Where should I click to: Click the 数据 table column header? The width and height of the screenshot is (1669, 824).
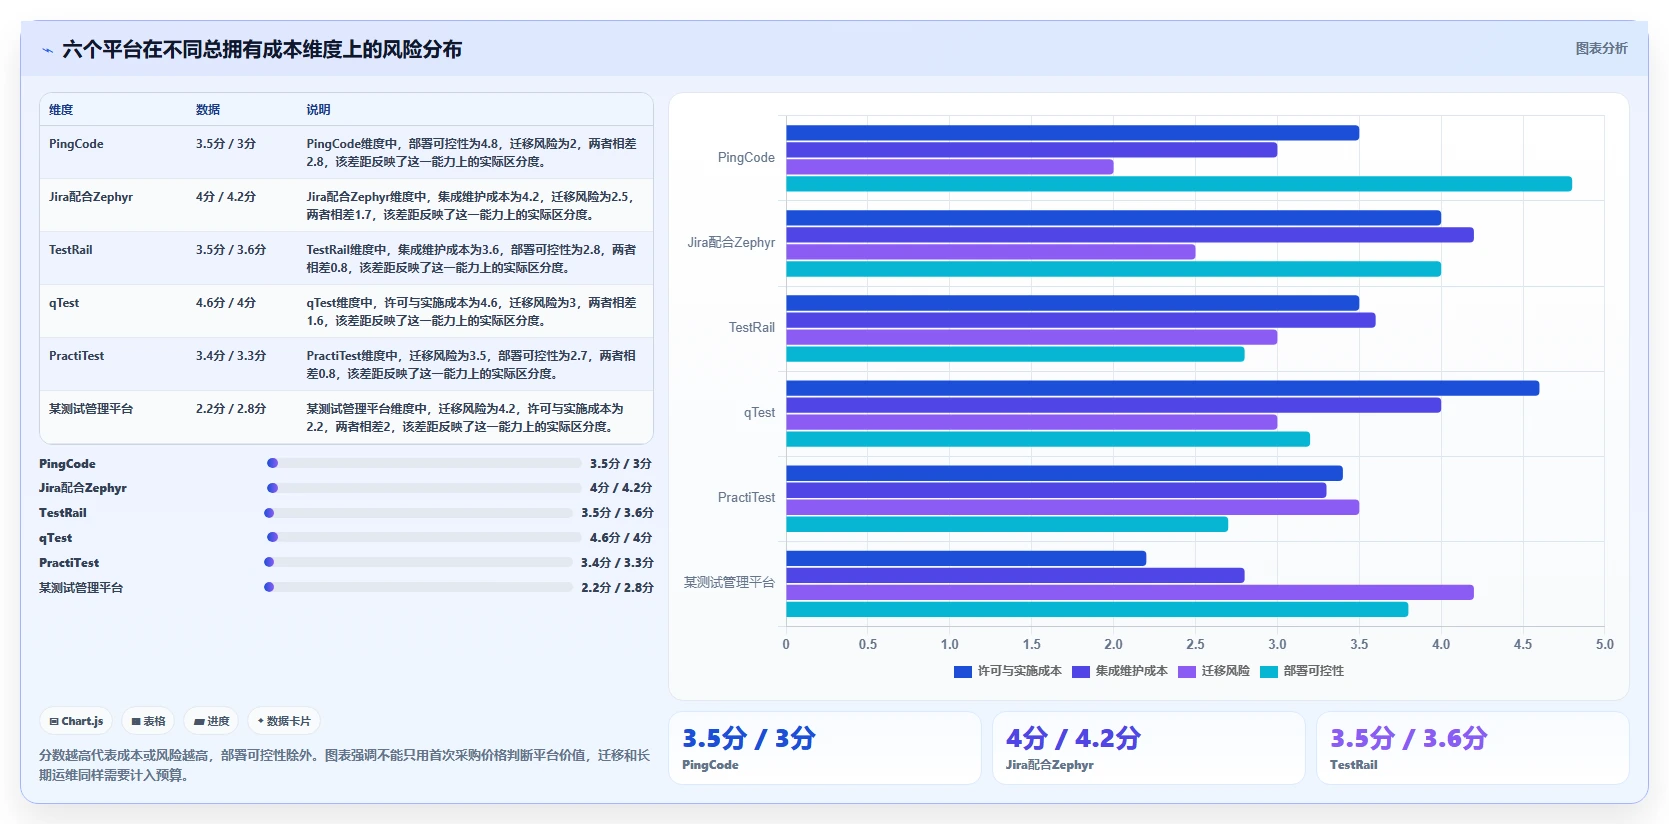pos(208,110)
